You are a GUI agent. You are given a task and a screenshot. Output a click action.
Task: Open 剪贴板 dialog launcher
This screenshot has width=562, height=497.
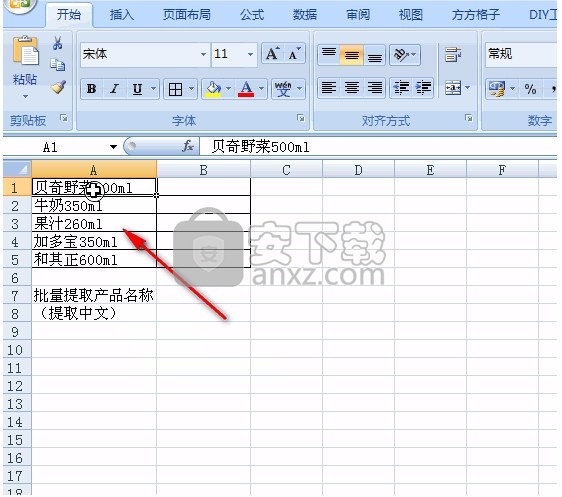click(64, 118)
